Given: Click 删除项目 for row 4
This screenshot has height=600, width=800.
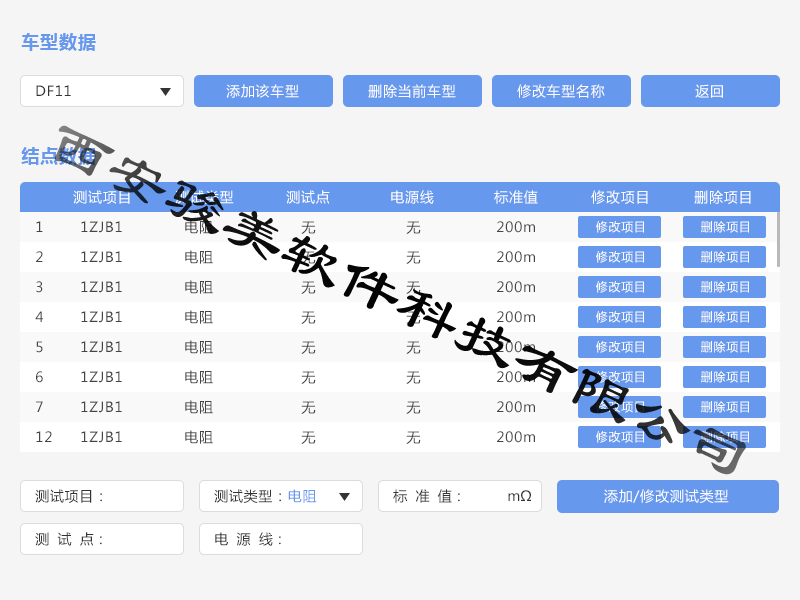Looking at the screenshot, I should pos(724,317).
